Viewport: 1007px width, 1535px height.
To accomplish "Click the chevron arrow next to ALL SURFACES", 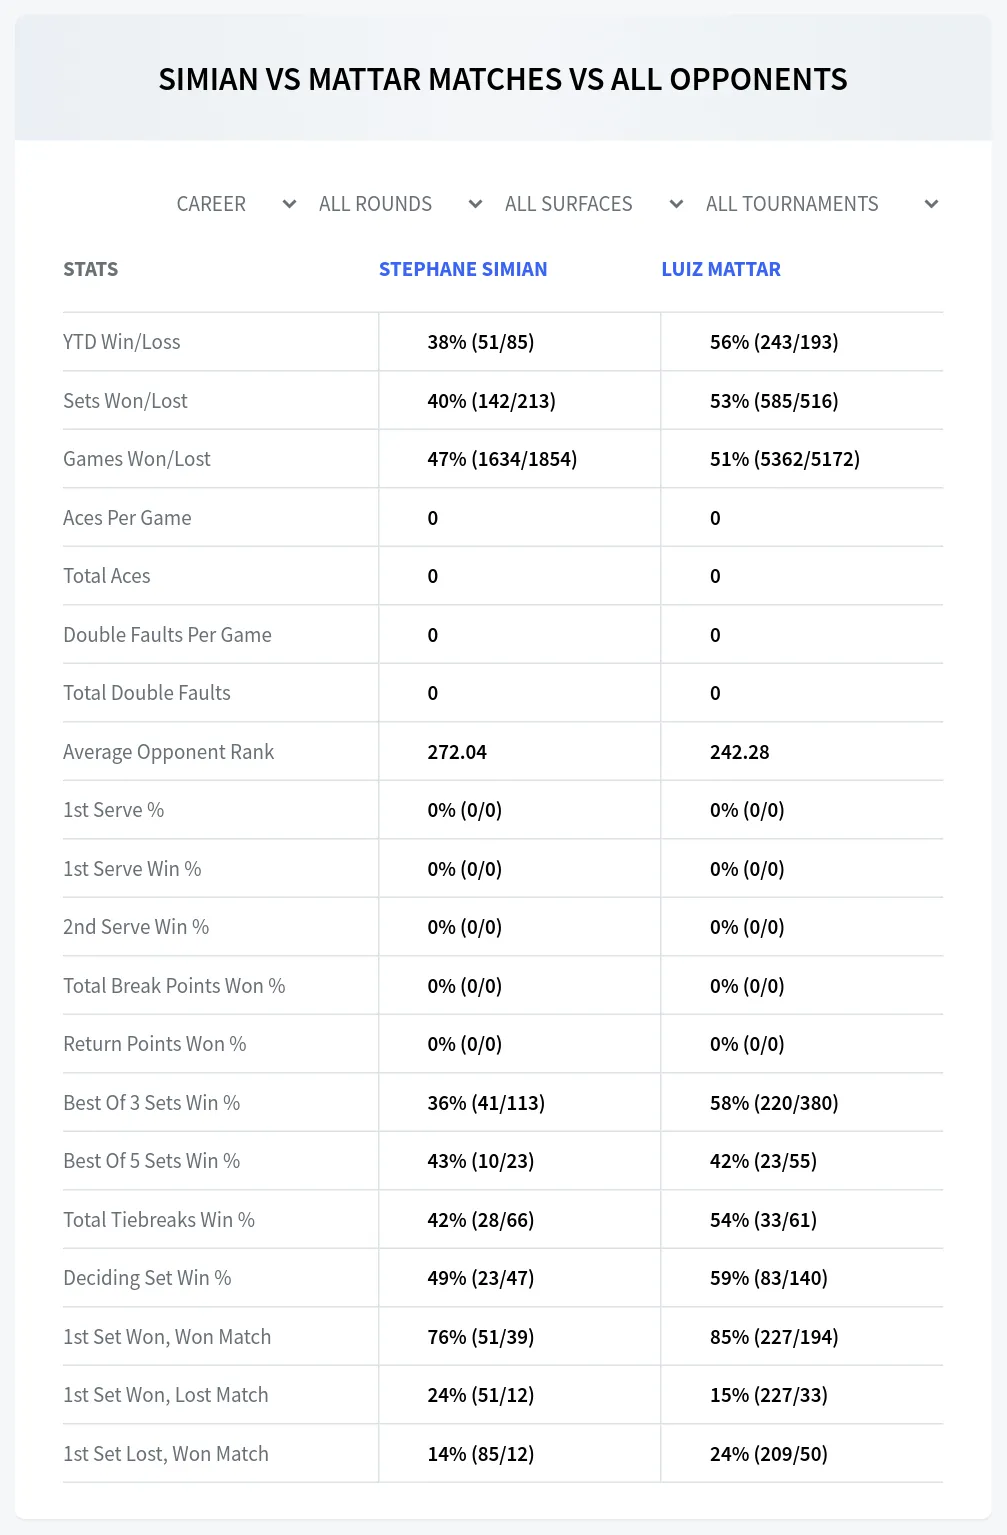I will click(676, 204).
